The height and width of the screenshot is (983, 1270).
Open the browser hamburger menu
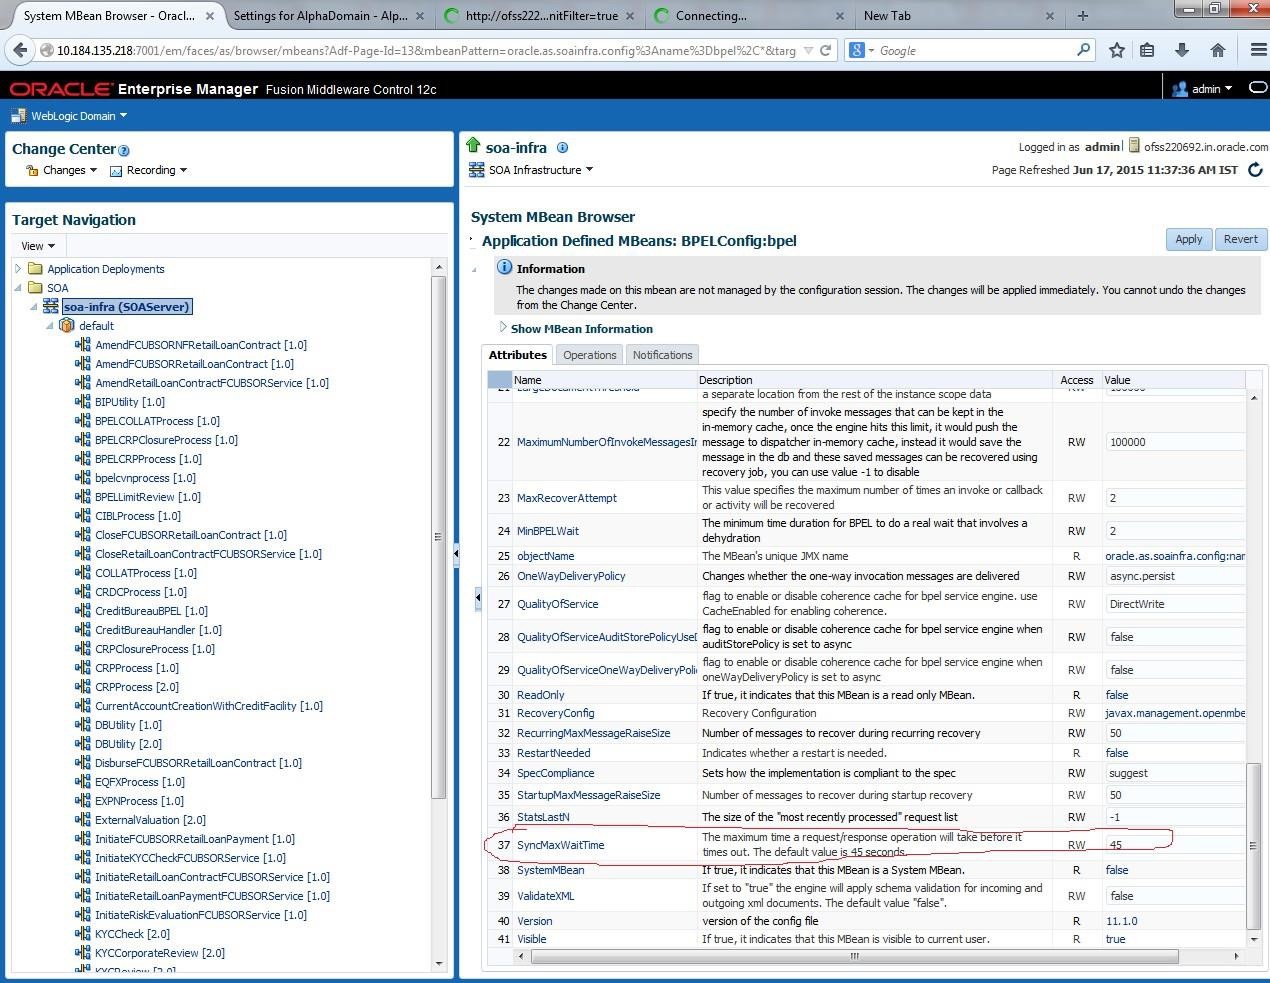tap(1257, 50)
